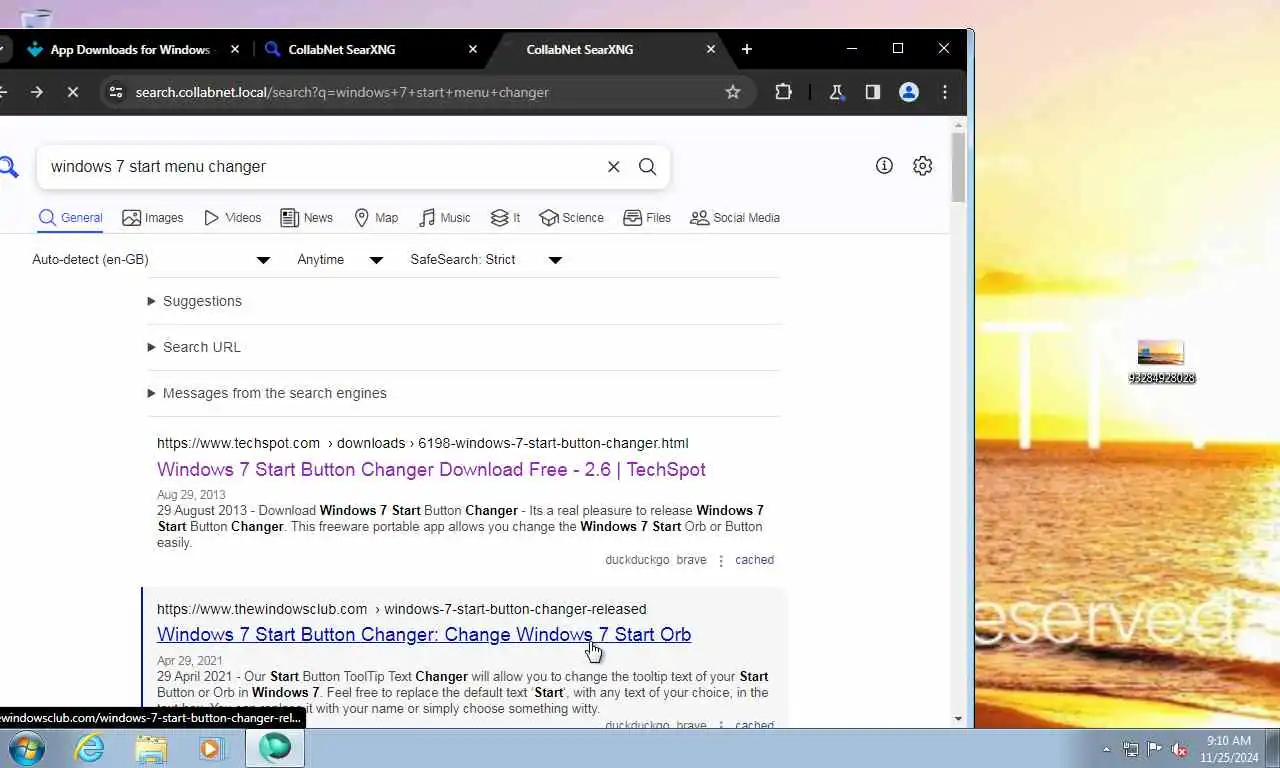The image size is (1280, 768).
Task: Switch to Images search category
Action: pyautogui.click(x=153, y=218)
